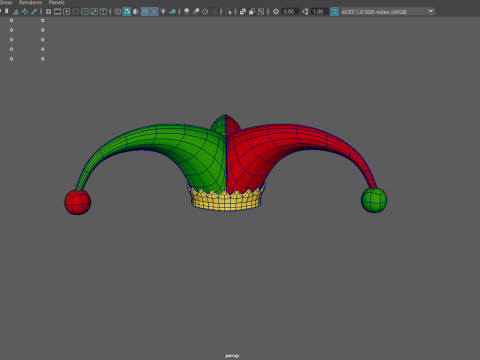Toggle the Safe Action icon

[x=94, y=12]
